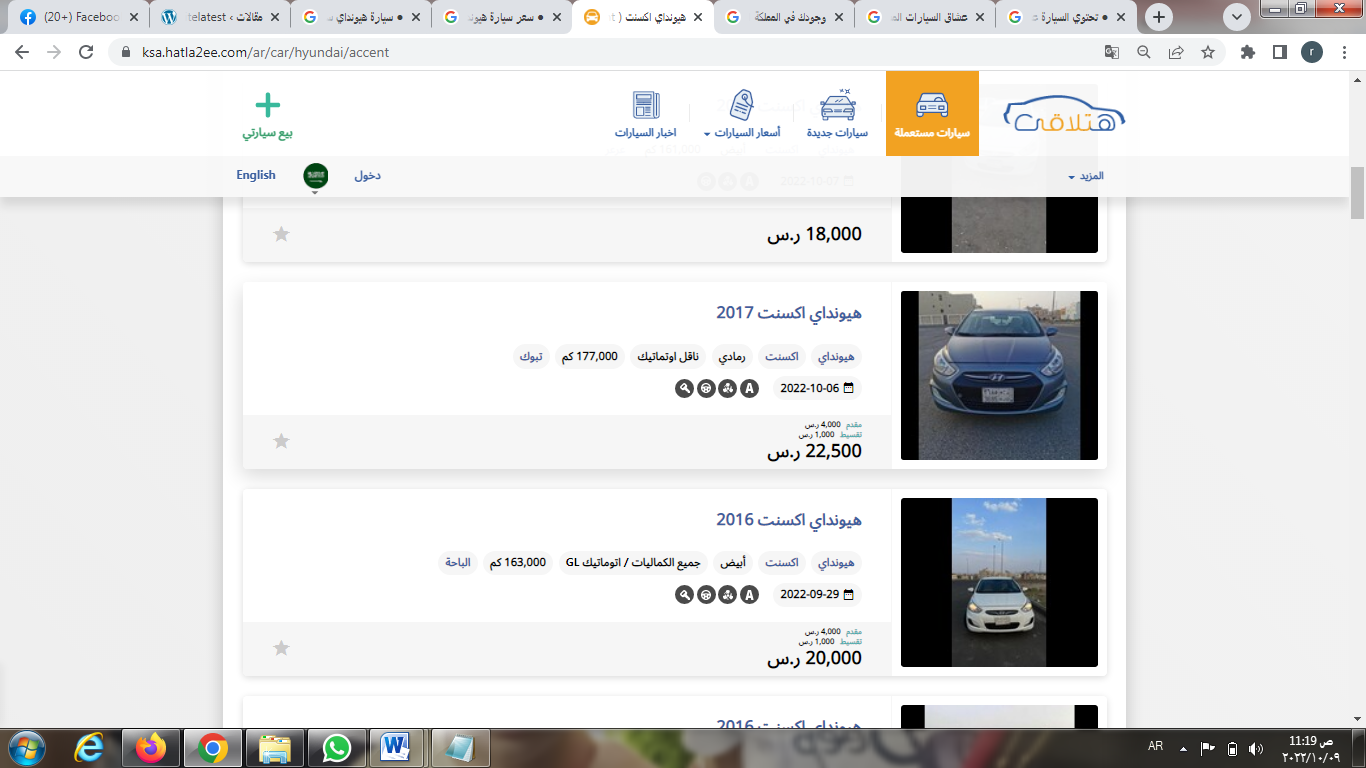Click the أبيض color tag

(734, 563)
